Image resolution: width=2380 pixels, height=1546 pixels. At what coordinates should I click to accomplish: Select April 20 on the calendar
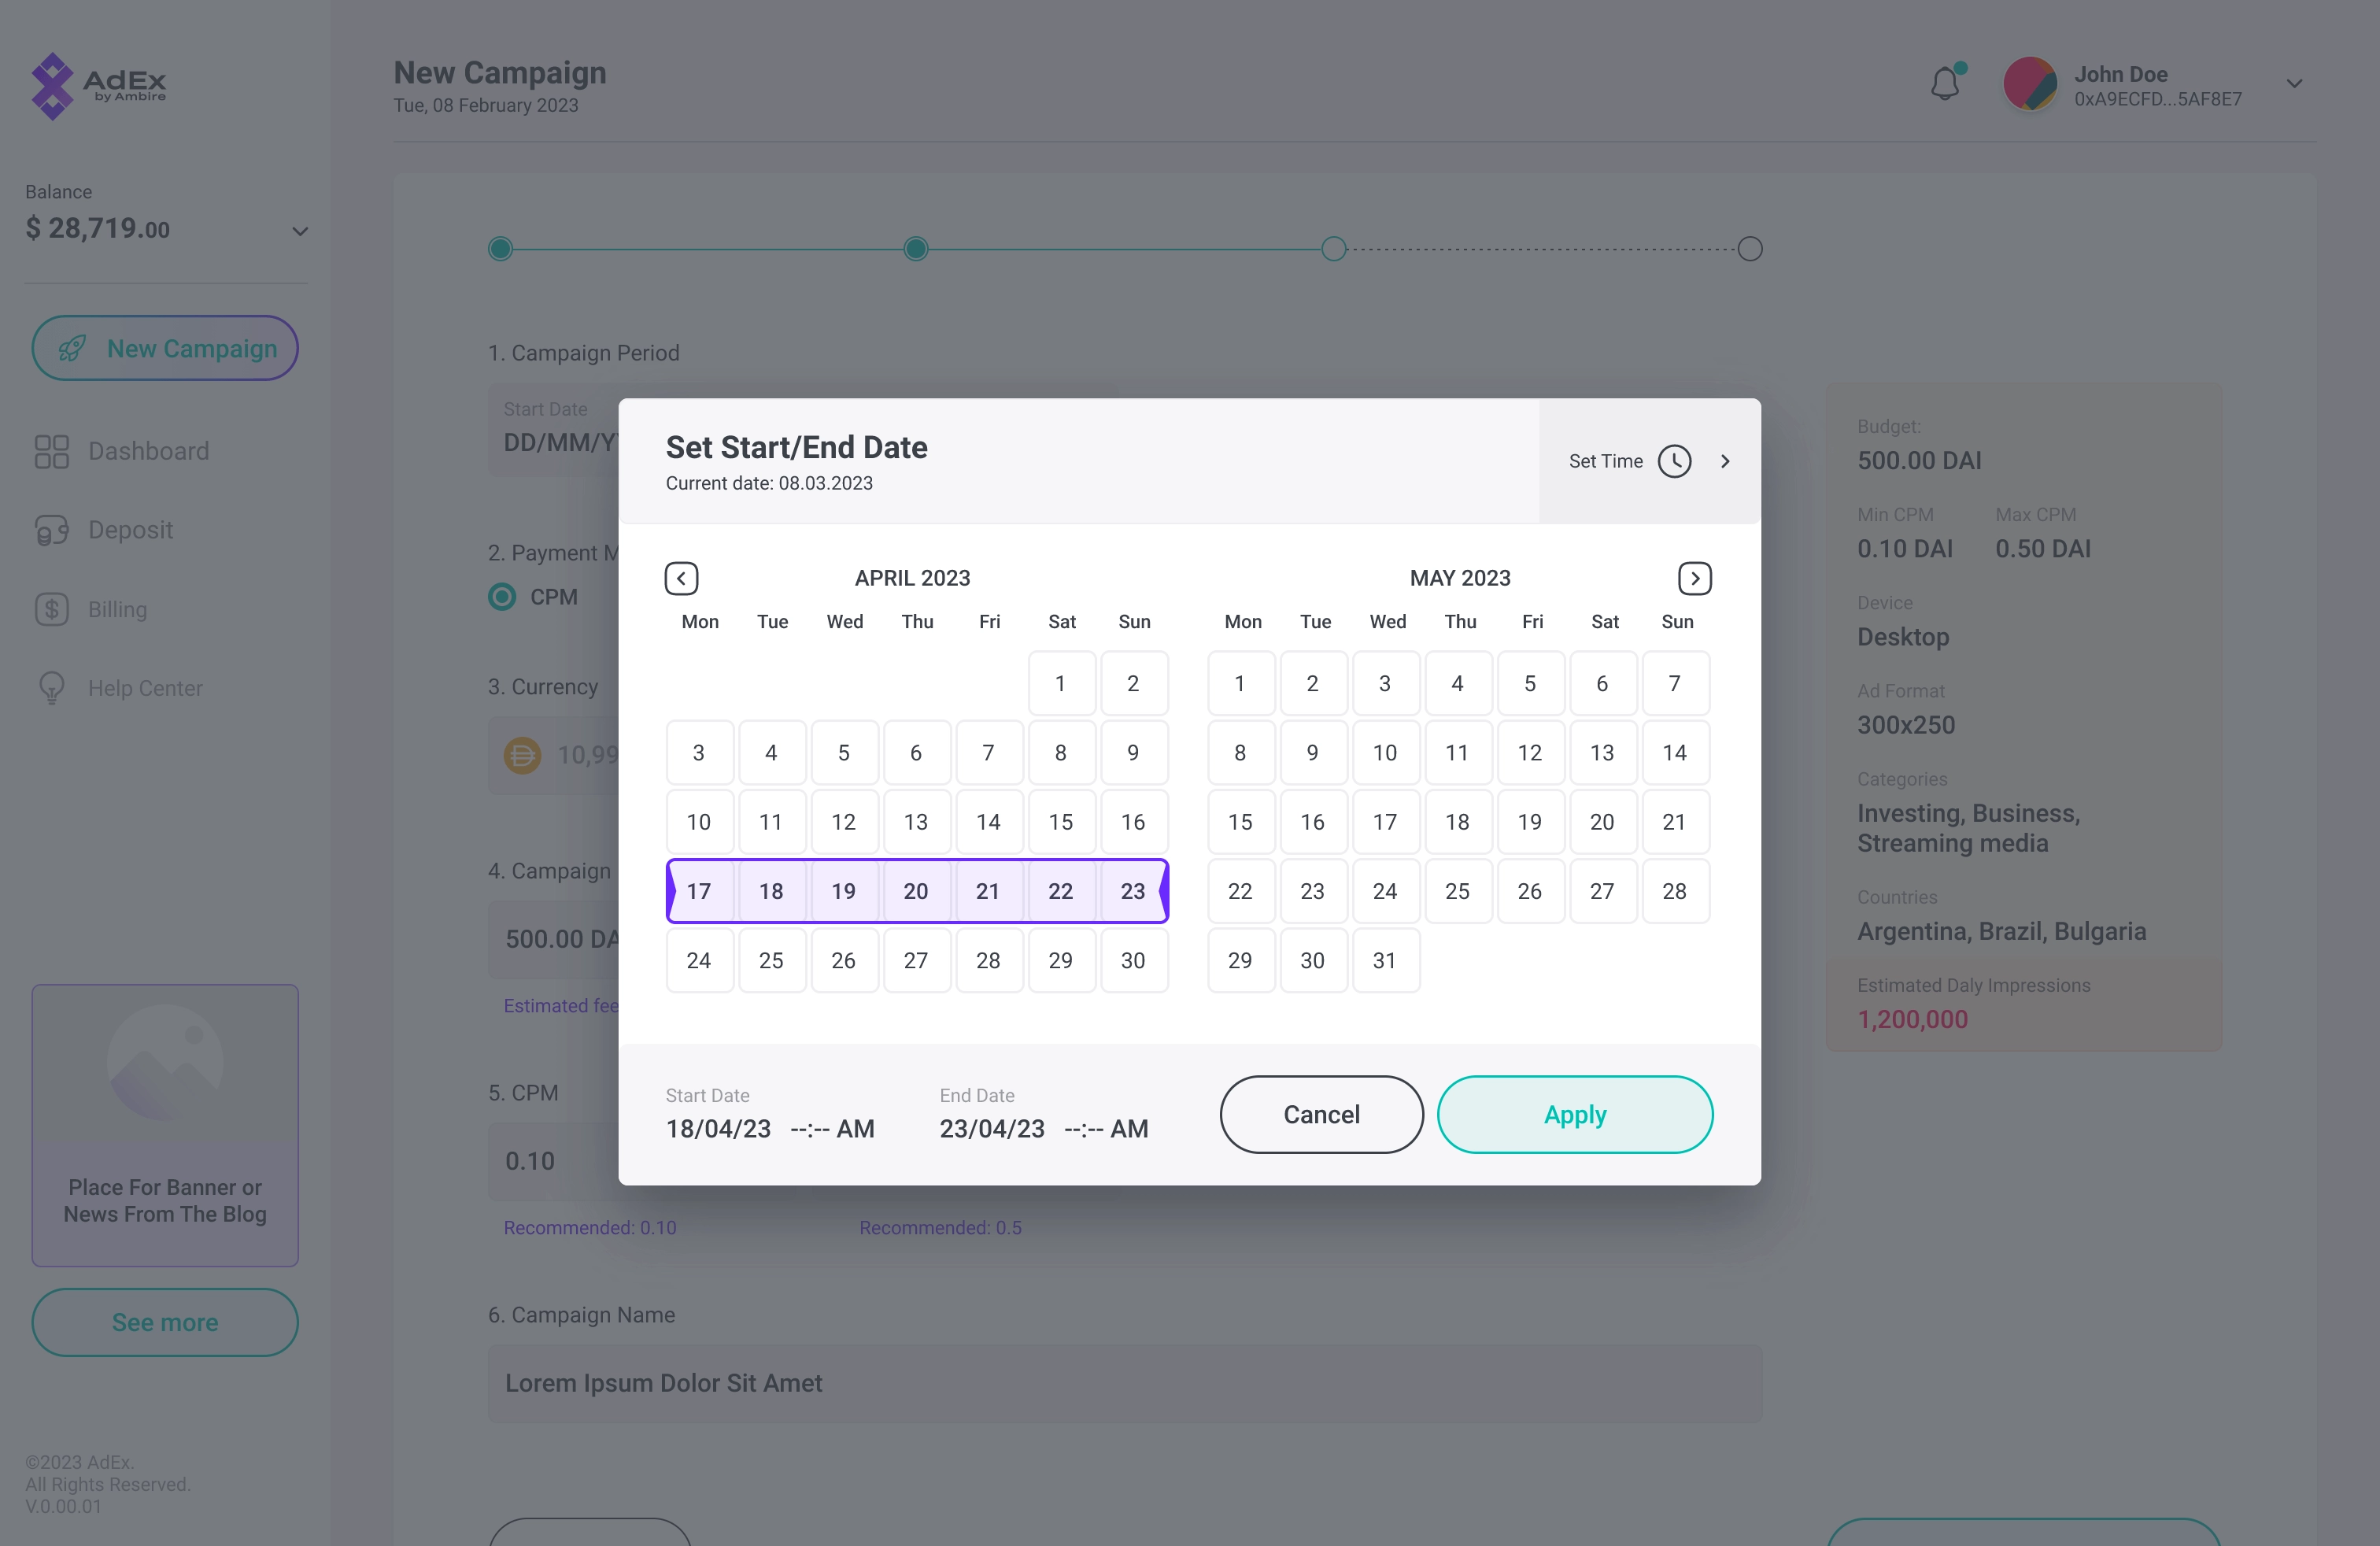915,890
